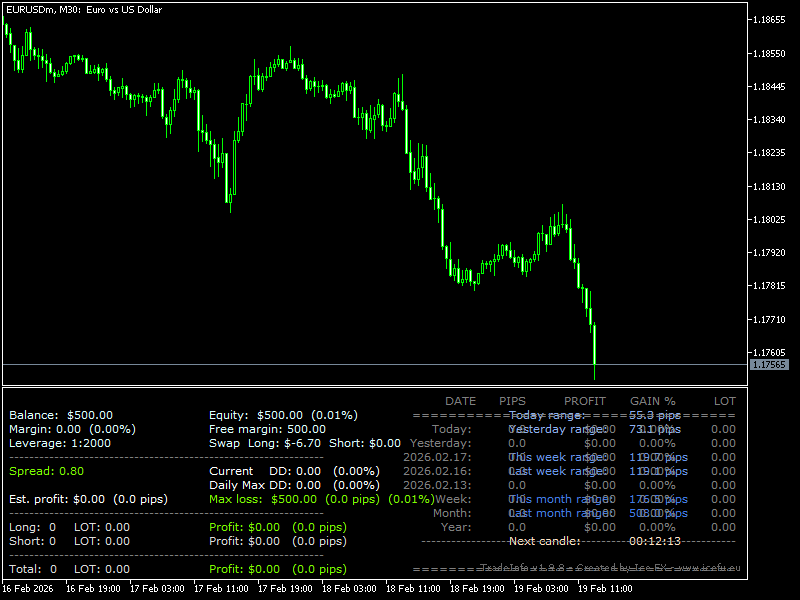
Task: Click the DATE column header
Action: pos(461,402)
